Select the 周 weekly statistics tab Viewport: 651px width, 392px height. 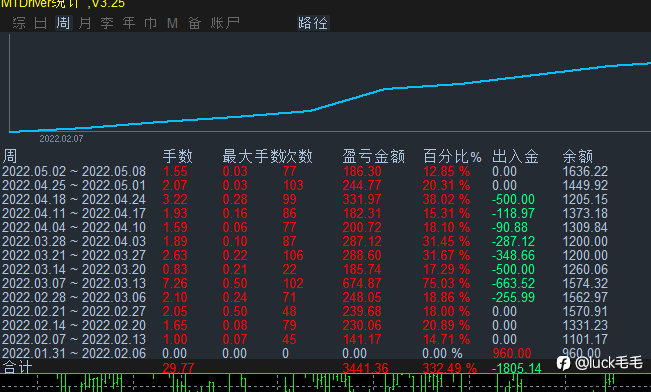(x=63, y=23)
